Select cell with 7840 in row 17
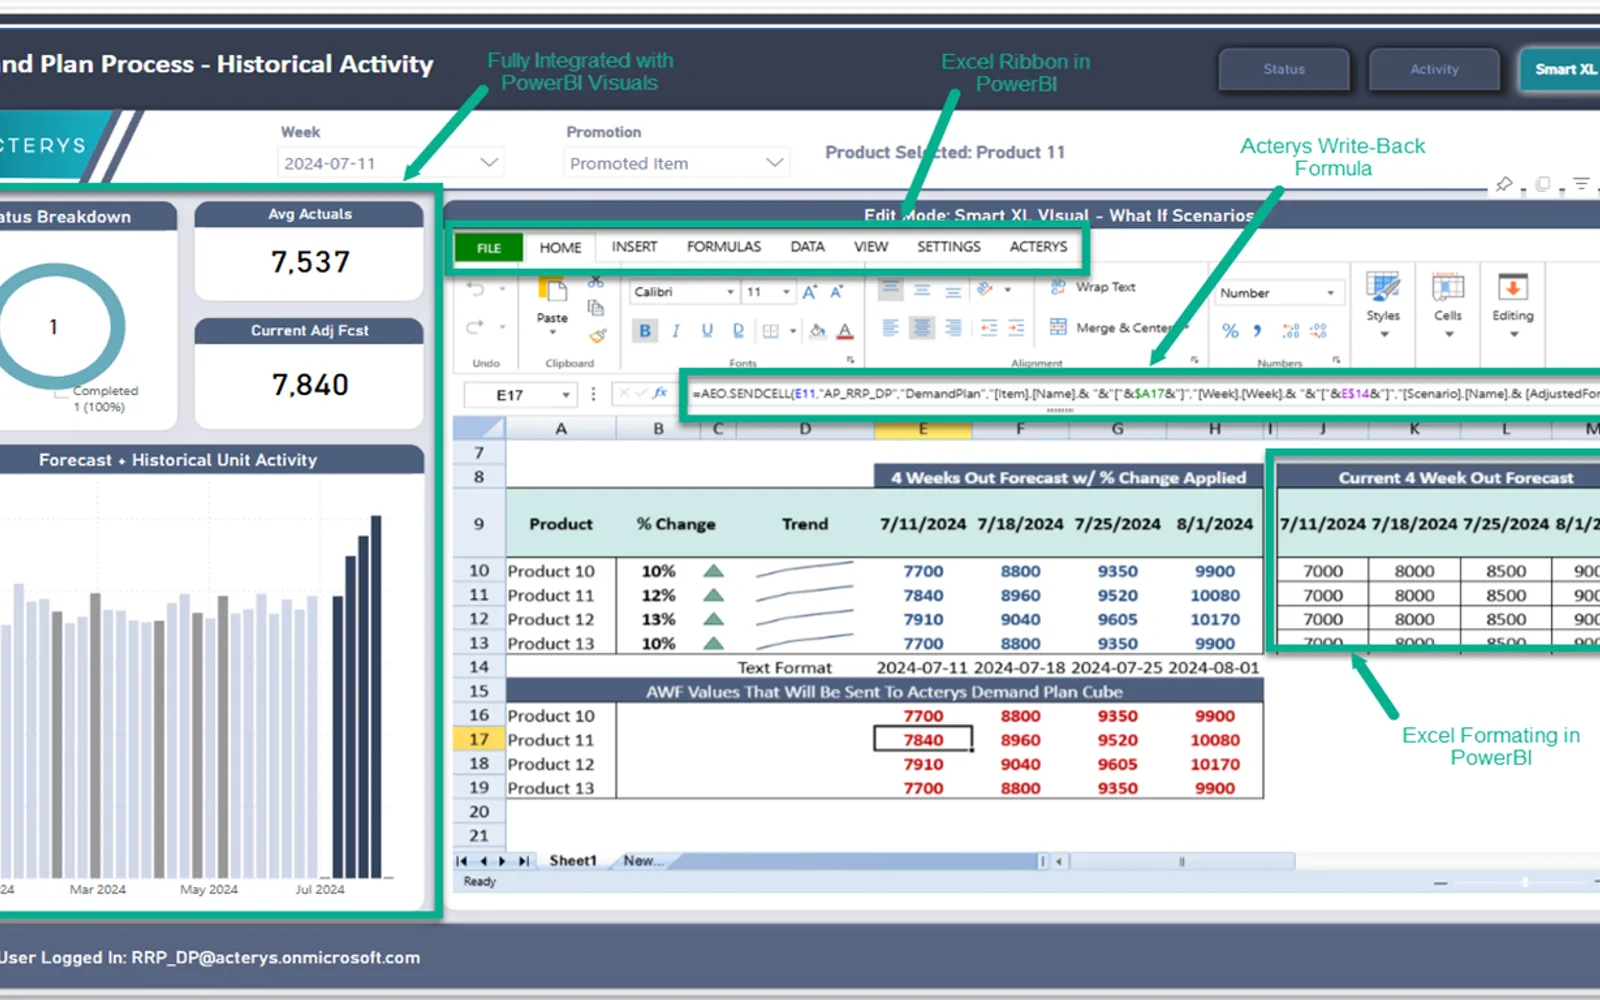 point(923,740)
